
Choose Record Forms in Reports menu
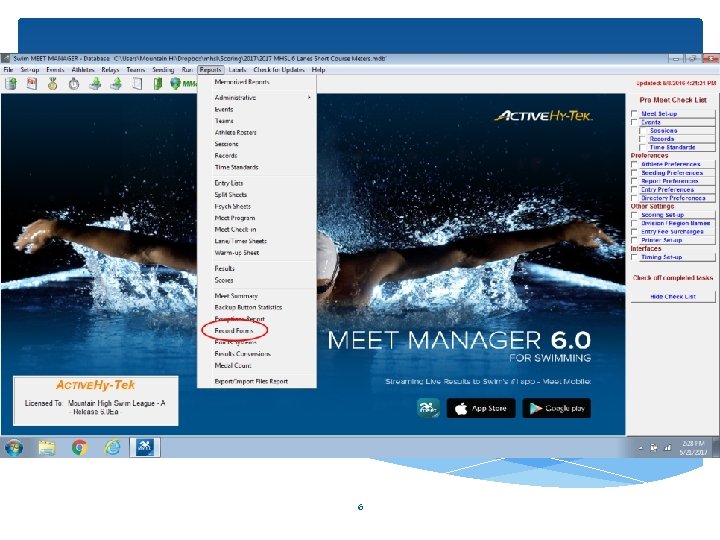click(234, 331)
